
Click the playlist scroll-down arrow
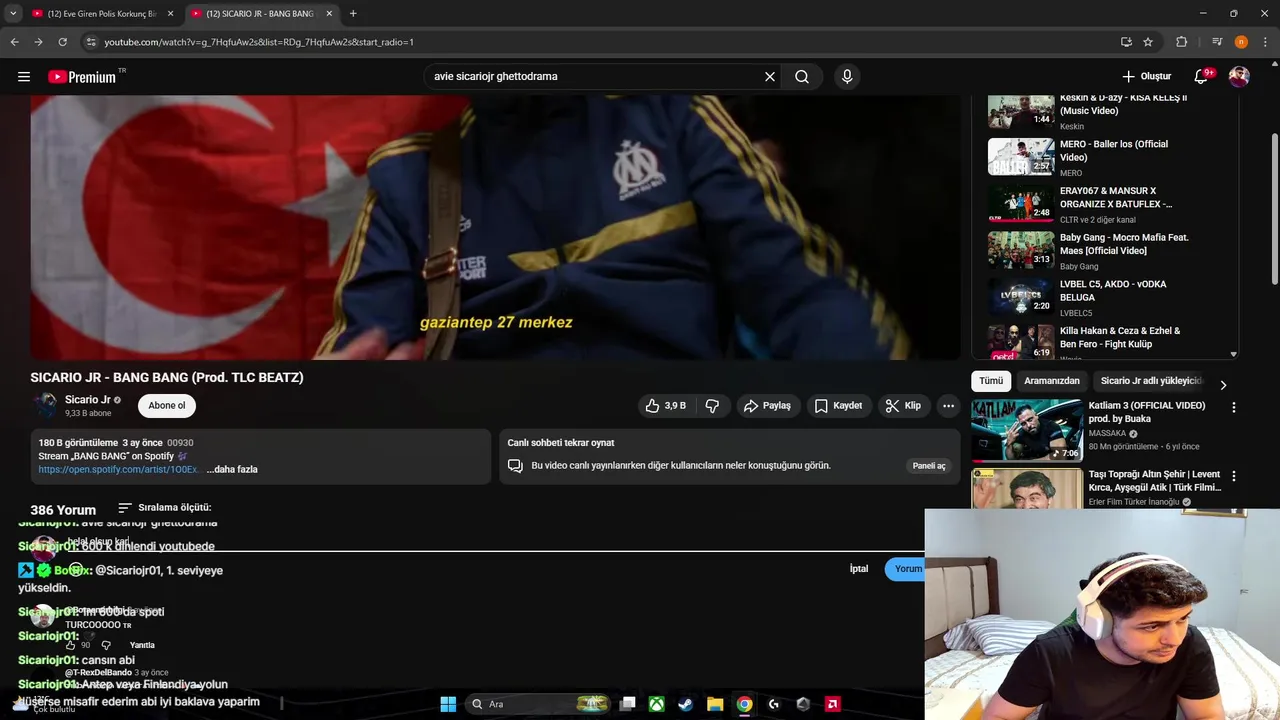pyautogui.click(x=1233, y=354)
